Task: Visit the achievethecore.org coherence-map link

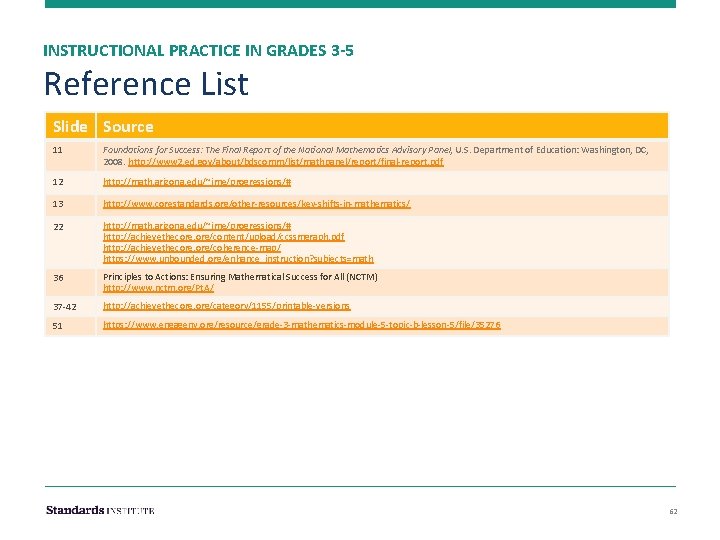Action: click(x=192, y=248)
